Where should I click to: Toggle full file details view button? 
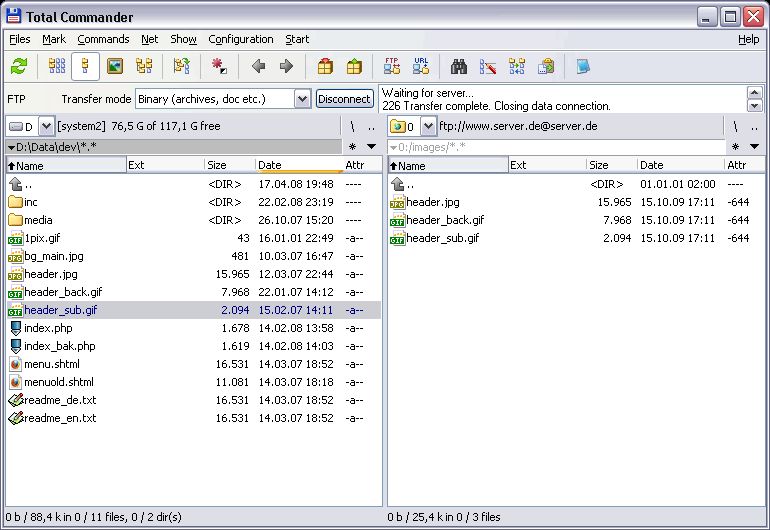point(86,67)
